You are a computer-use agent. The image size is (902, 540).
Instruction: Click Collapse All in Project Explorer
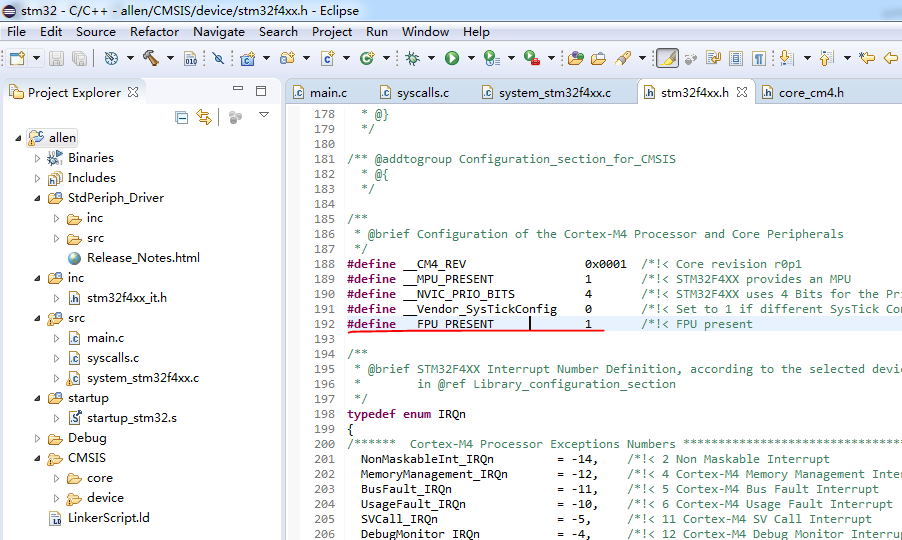click(182, 117)
